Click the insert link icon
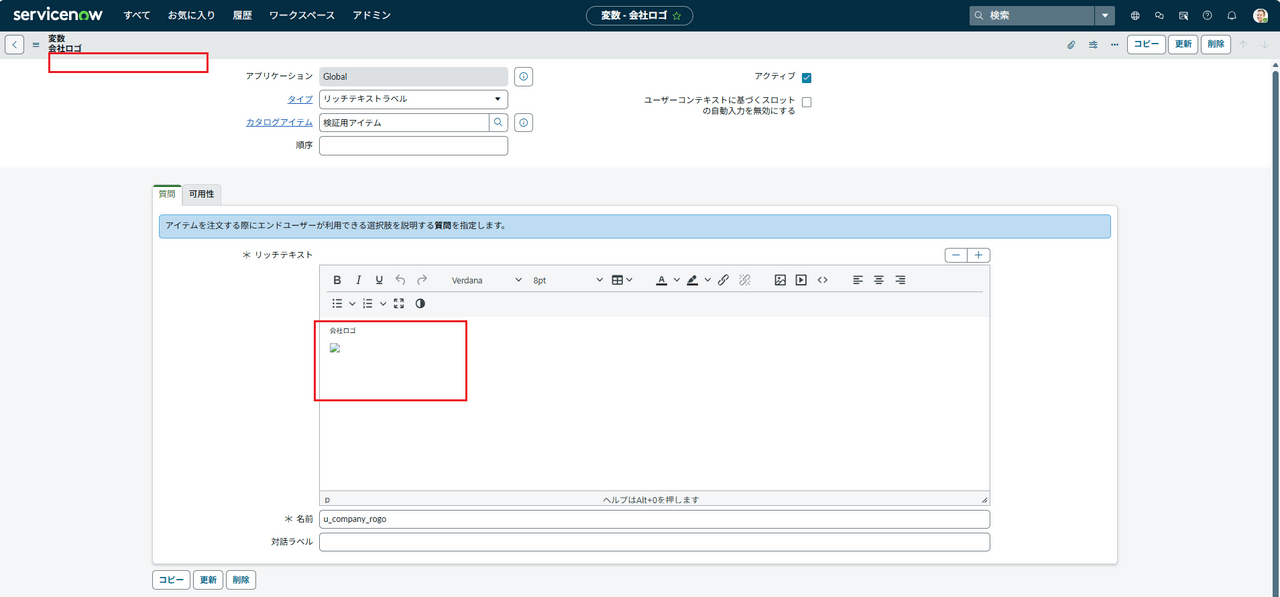The width and height of the screenshot is (1280, 597). point(723,280)
